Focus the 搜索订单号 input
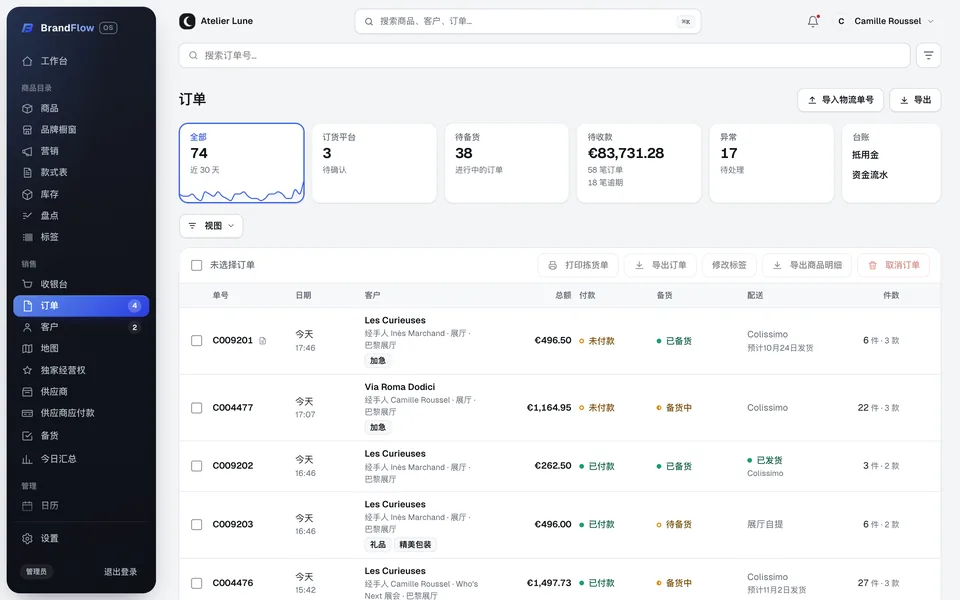The image size is (960, 600). (x=544, y=55)
